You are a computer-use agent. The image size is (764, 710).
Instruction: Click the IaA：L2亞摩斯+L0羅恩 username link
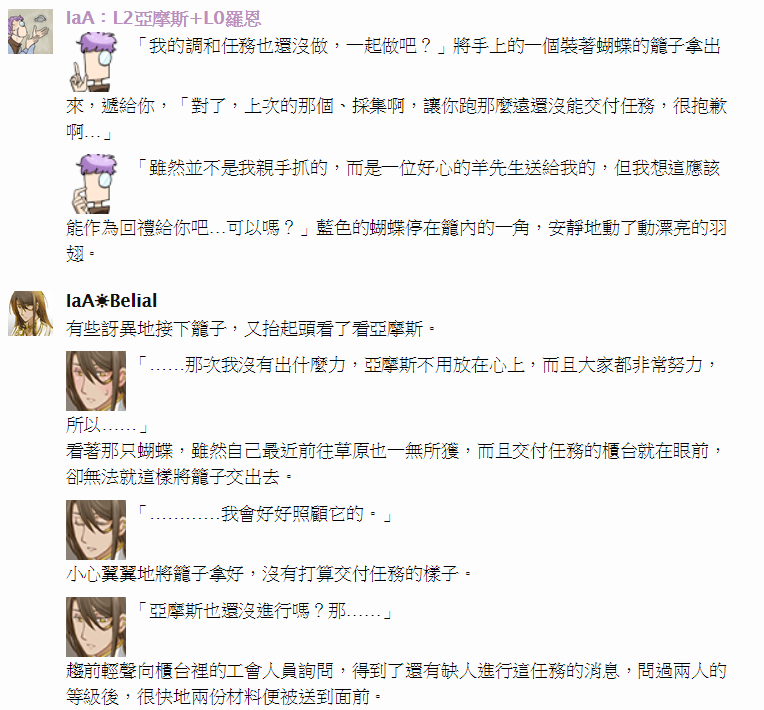164,19
